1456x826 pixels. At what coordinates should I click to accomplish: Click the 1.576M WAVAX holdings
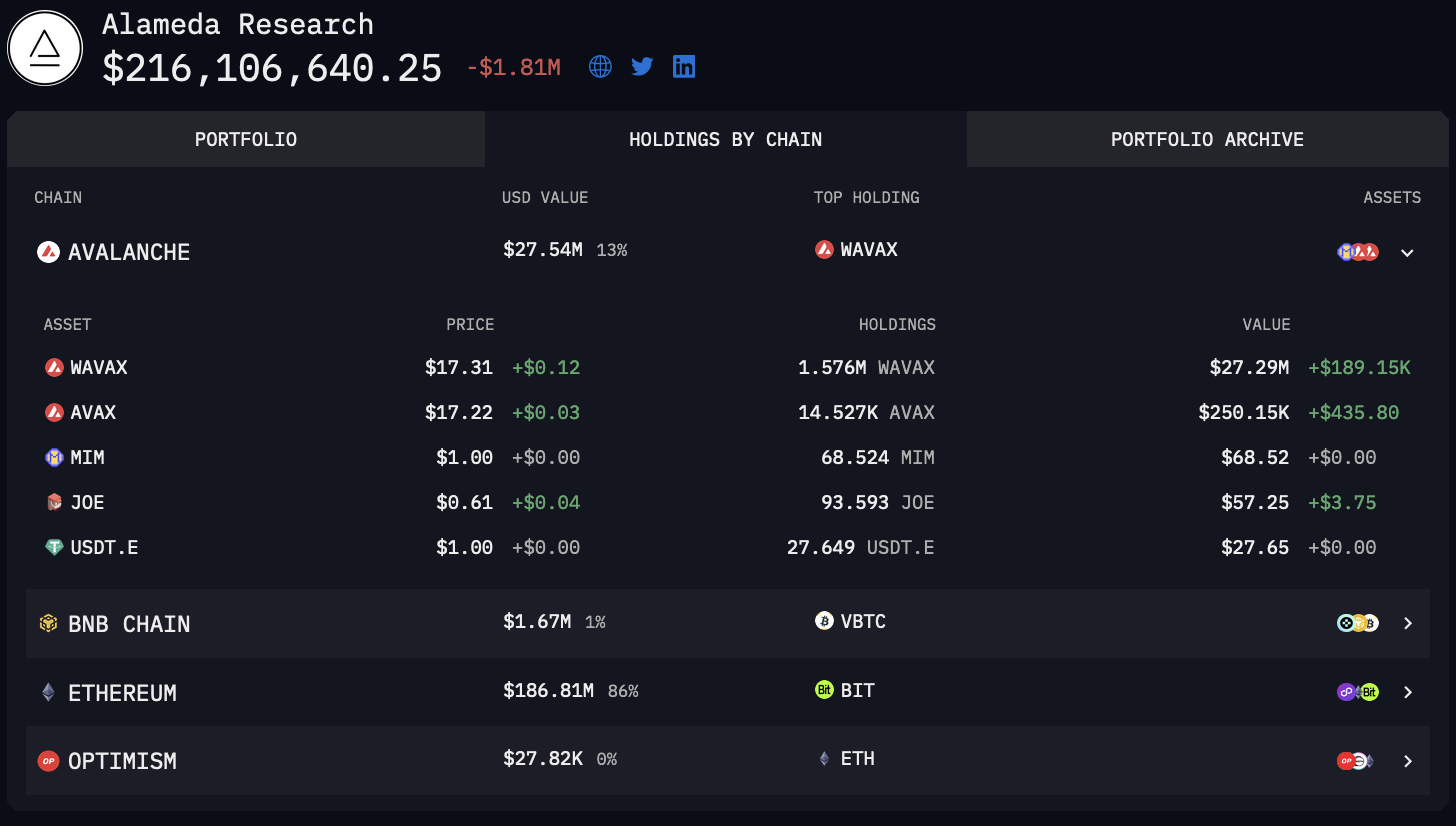coord(866,368)
